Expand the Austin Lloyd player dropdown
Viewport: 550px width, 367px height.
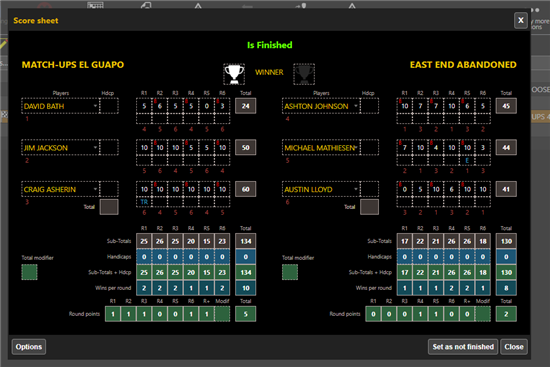pos(356,189)
